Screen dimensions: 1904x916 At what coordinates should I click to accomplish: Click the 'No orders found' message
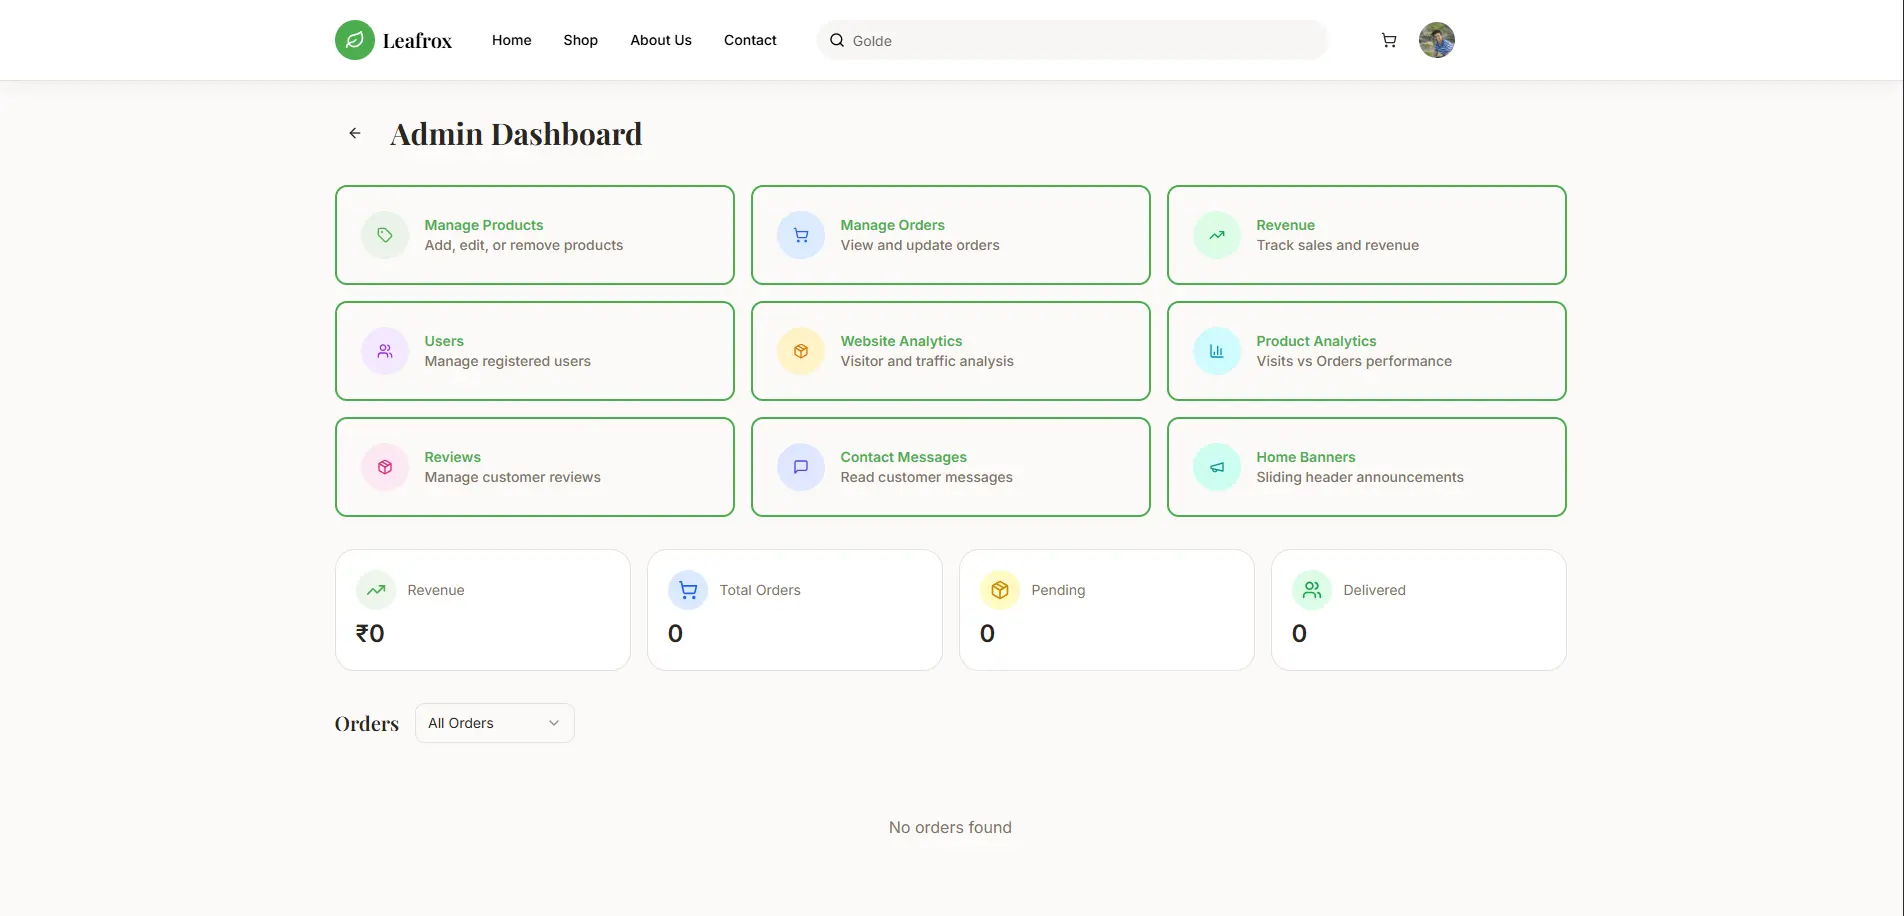950,827
